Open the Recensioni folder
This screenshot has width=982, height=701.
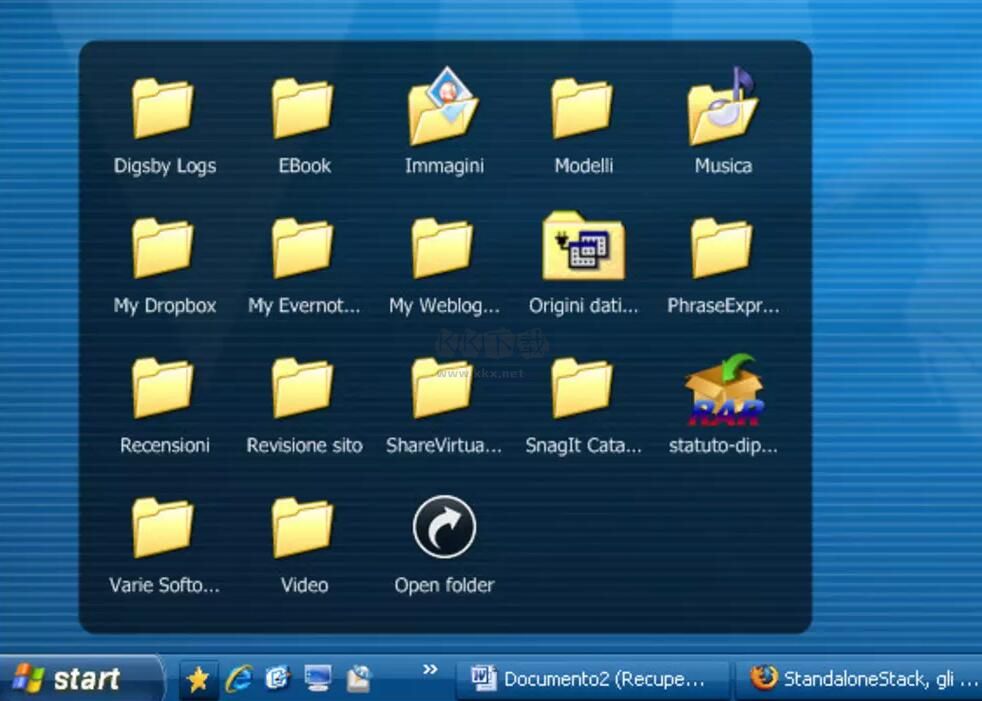pyautogui.click(x=163, y=388)
